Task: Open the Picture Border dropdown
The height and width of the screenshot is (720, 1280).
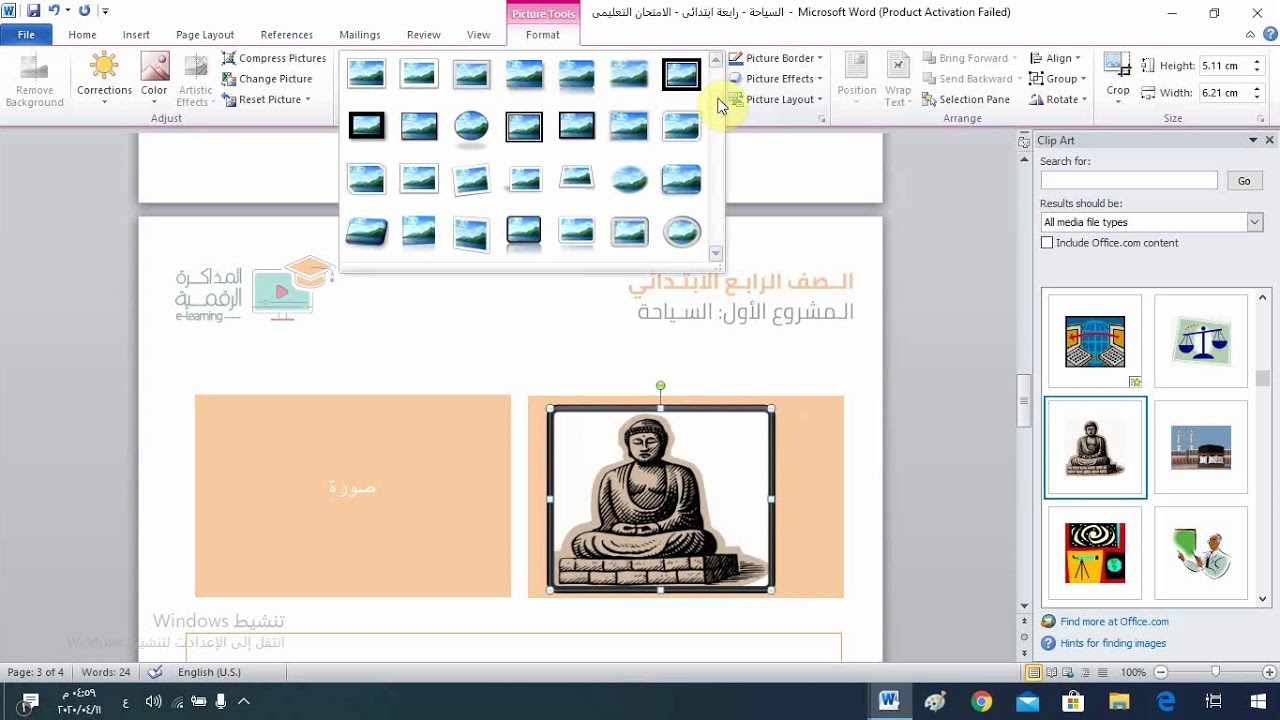Action: 776,58
